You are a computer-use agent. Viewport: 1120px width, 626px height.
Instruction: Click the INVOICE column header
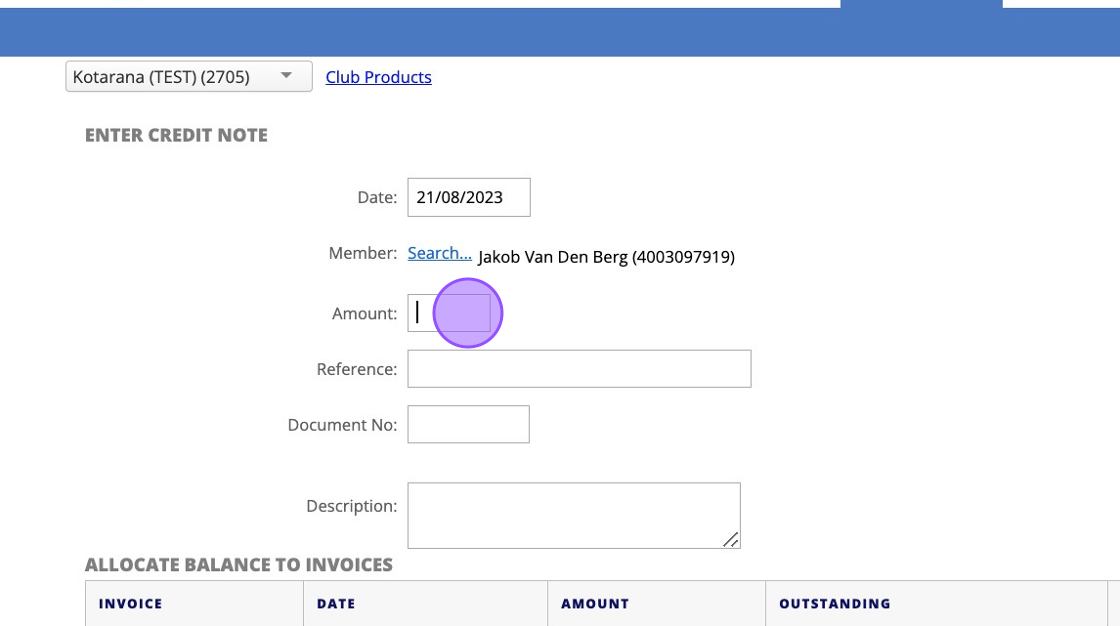click(130, 604)
